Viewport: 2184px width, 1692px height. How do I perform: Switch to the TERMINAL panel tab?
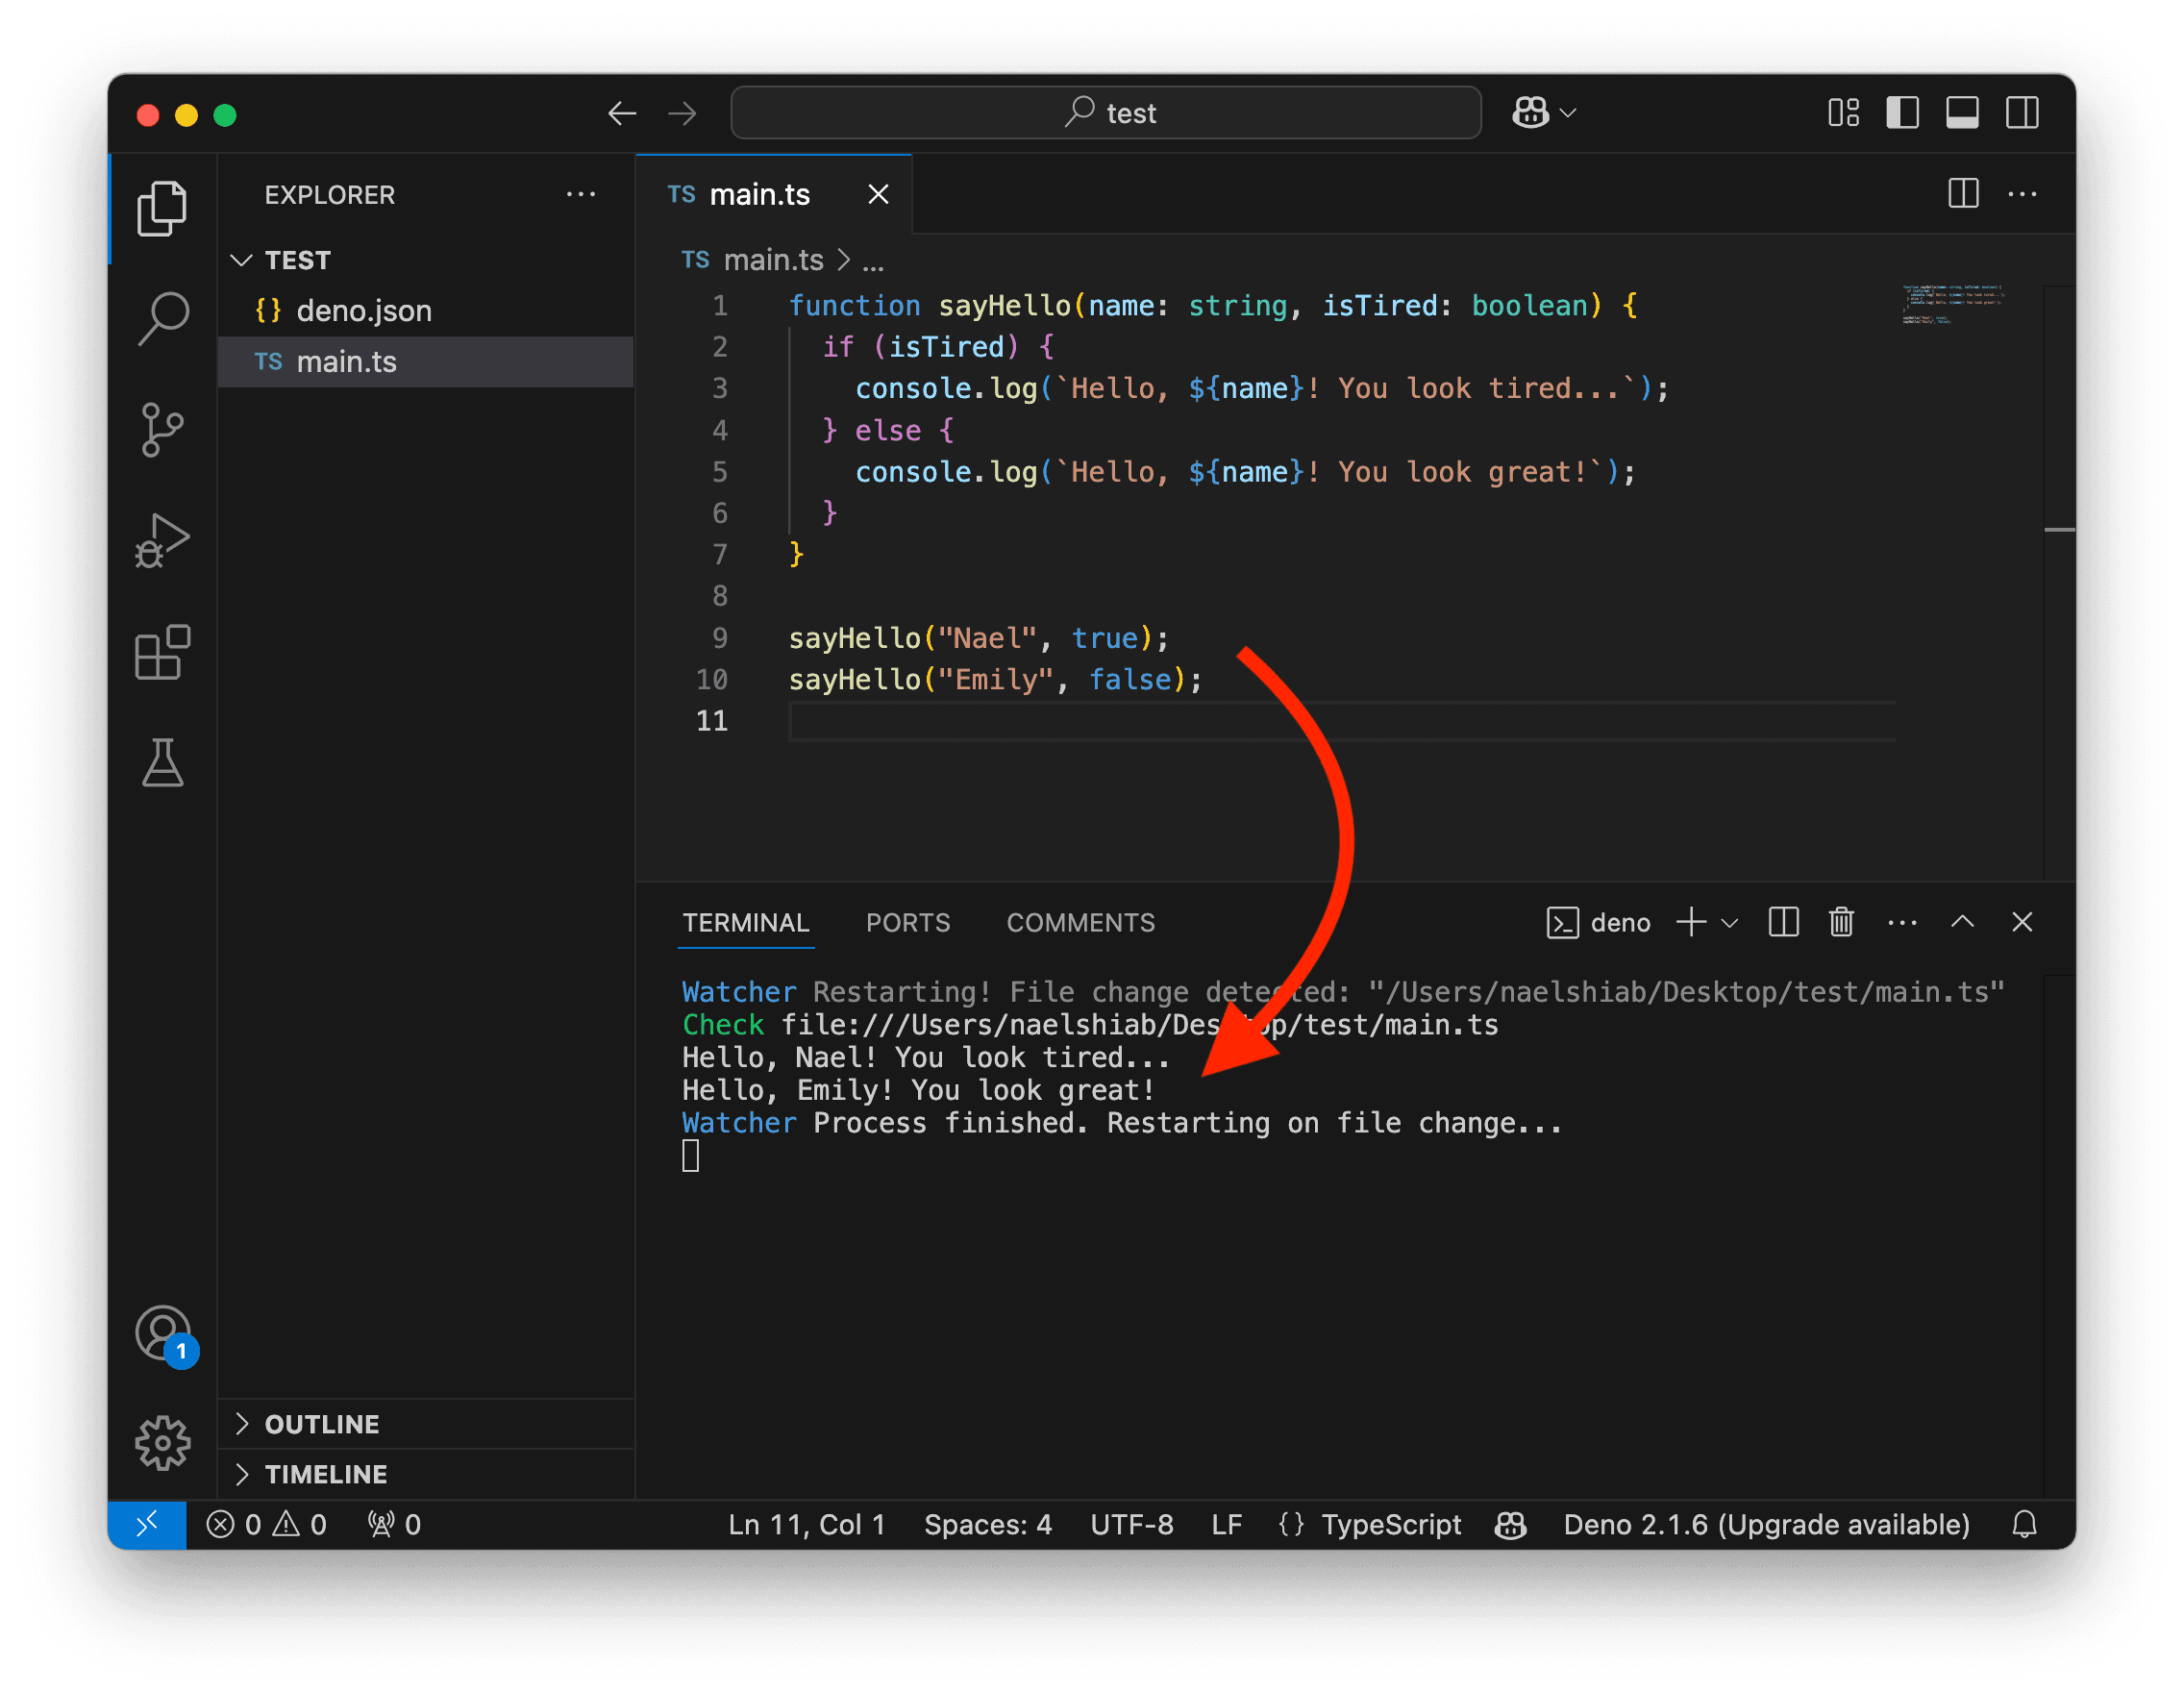pos(746,923)
